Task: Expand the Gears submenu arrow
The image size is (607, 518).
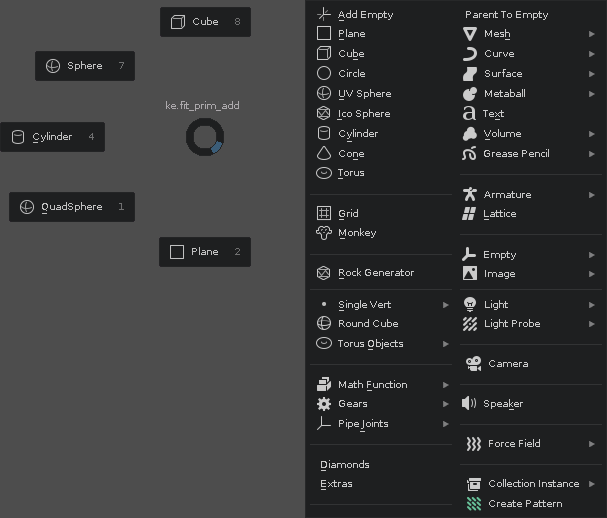Action: click(446, 404)
